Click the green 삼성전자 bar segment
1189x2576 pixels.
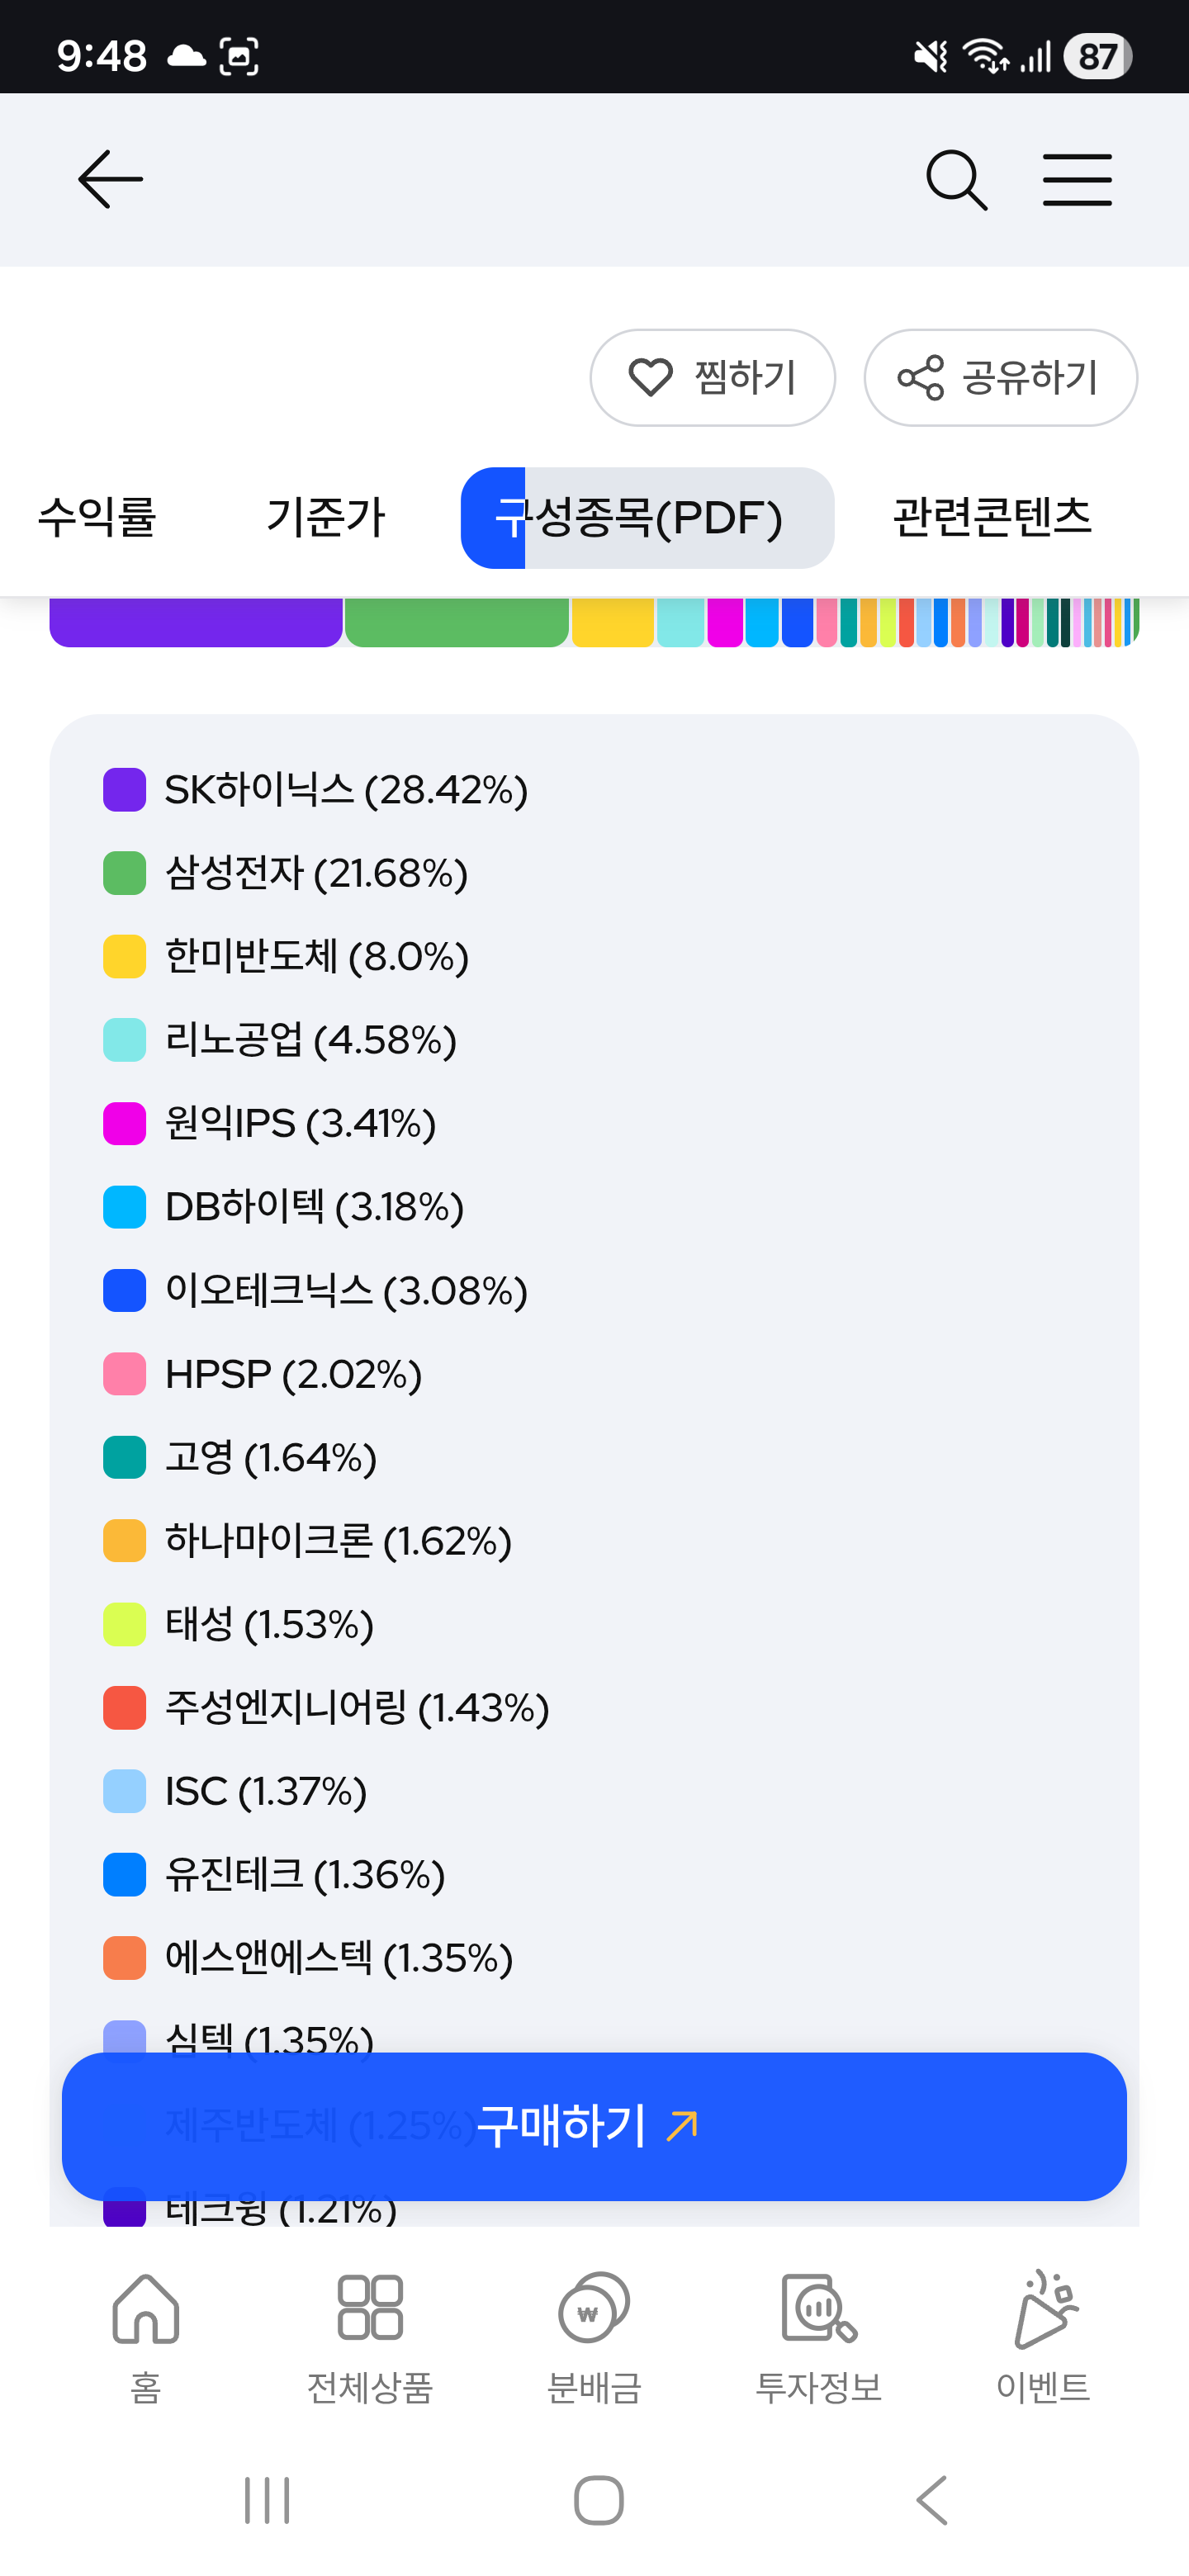click(x=457, y=622)
